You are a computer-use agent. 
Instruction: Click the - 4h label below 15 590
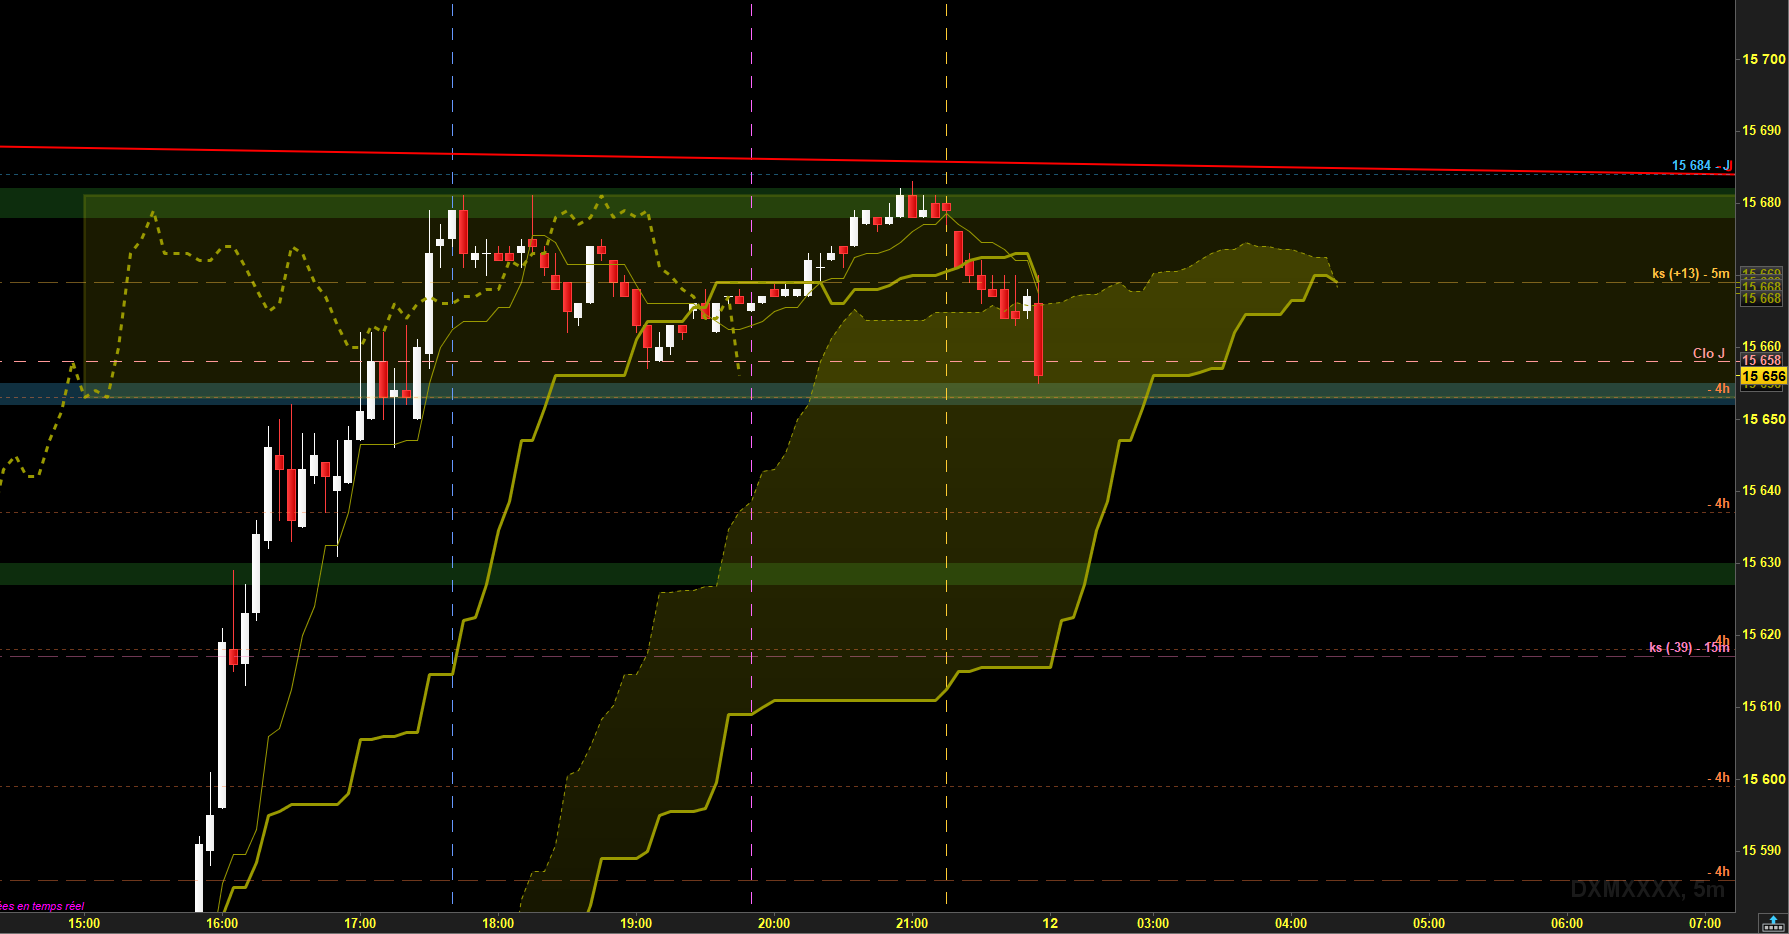[1718, 871]
